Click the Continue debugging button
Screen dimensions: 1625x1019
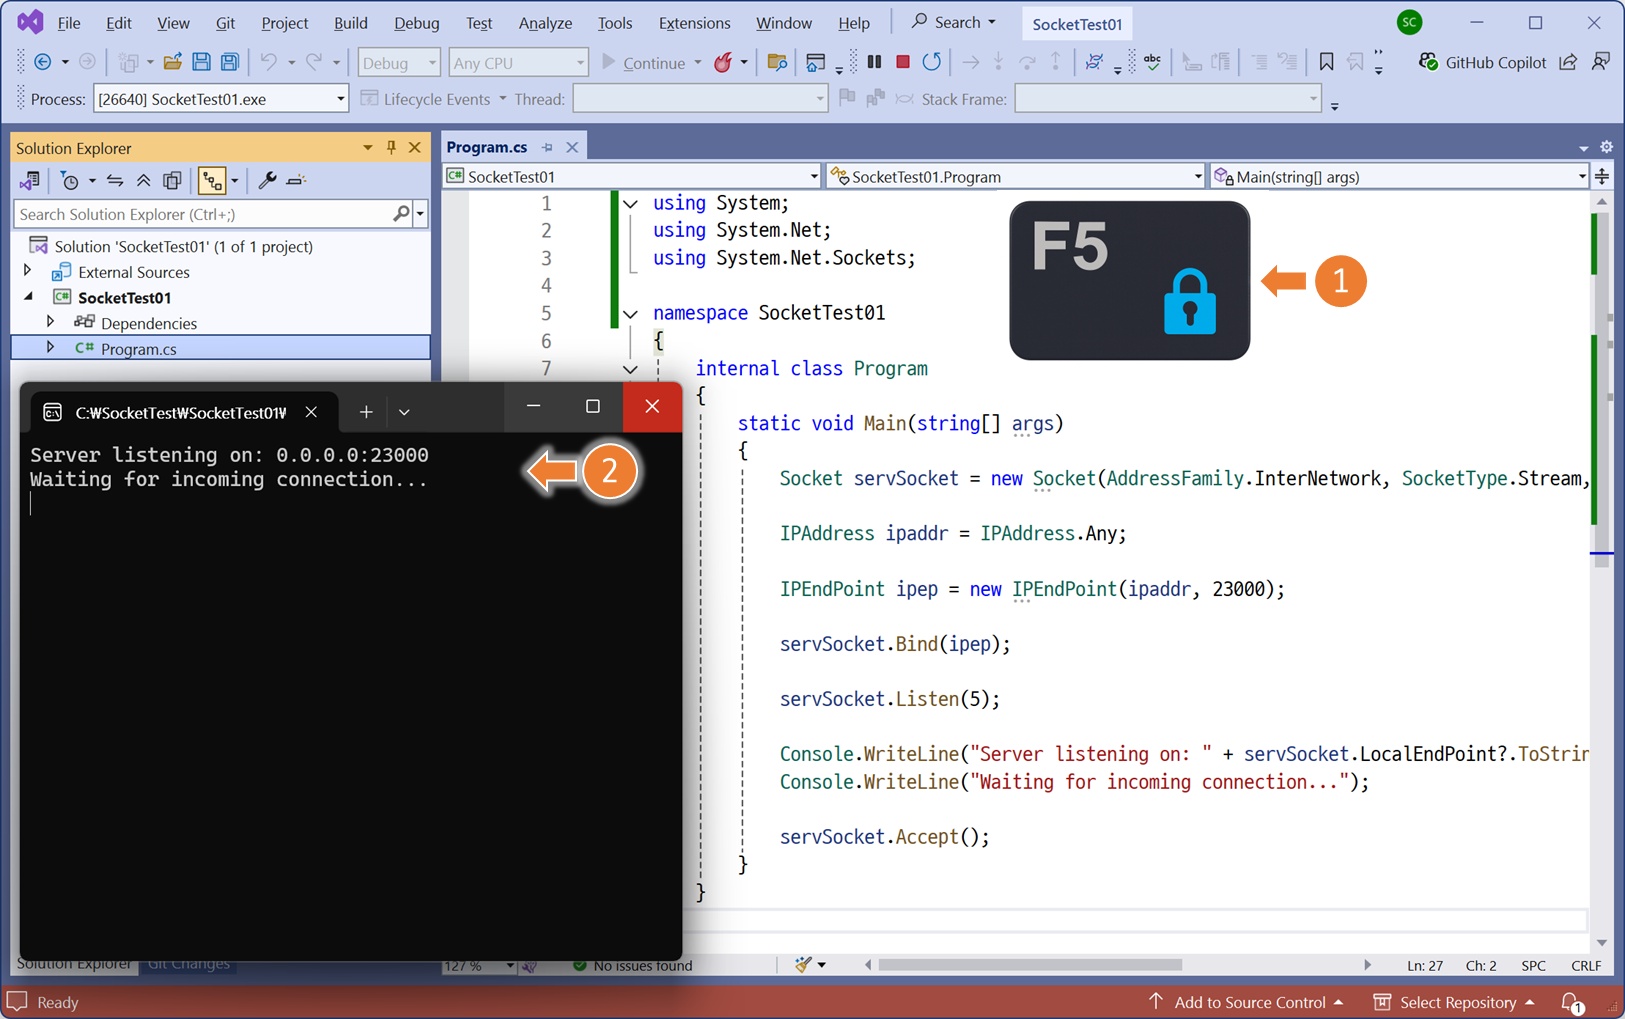[x=643, y=62]
